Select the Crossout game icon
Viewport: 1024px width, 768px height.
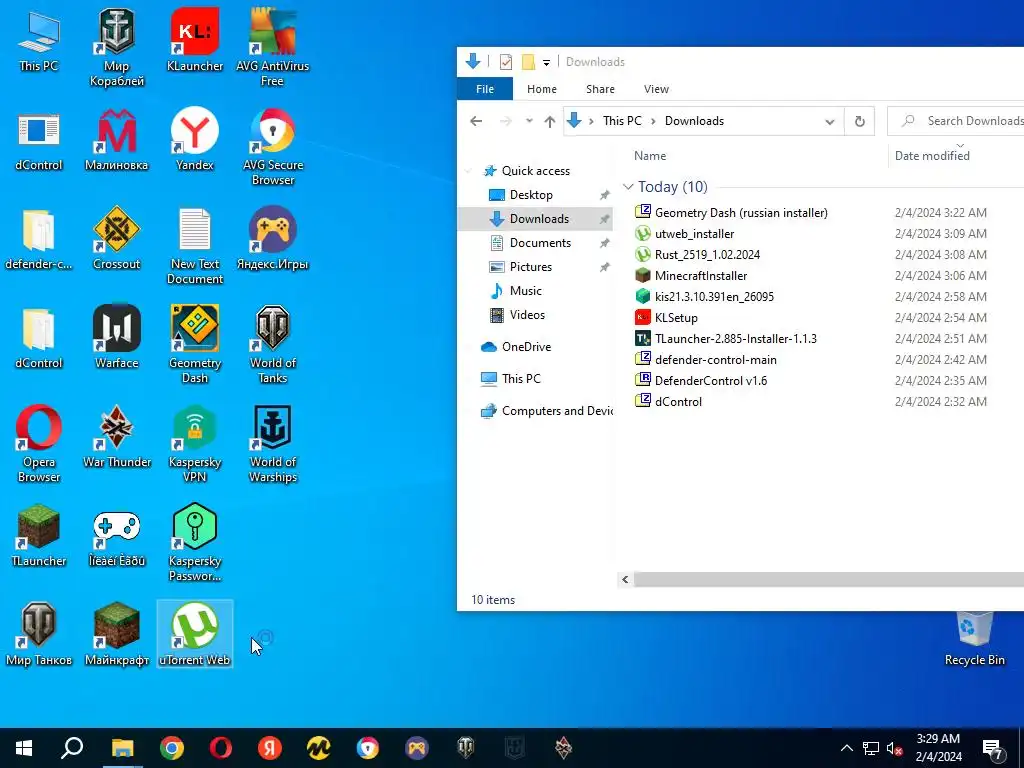click(x=117, y=238)
